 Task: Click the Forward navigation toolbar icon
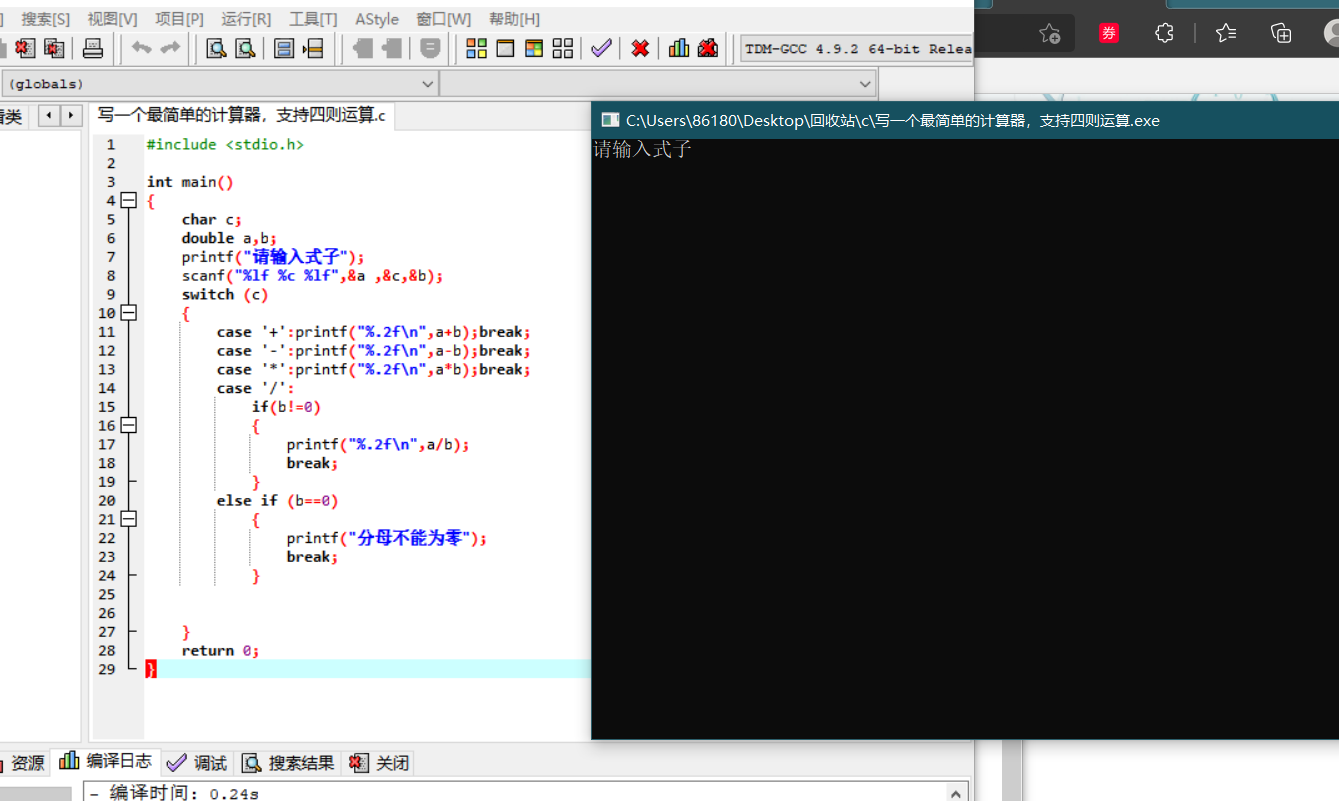point(391,48)
